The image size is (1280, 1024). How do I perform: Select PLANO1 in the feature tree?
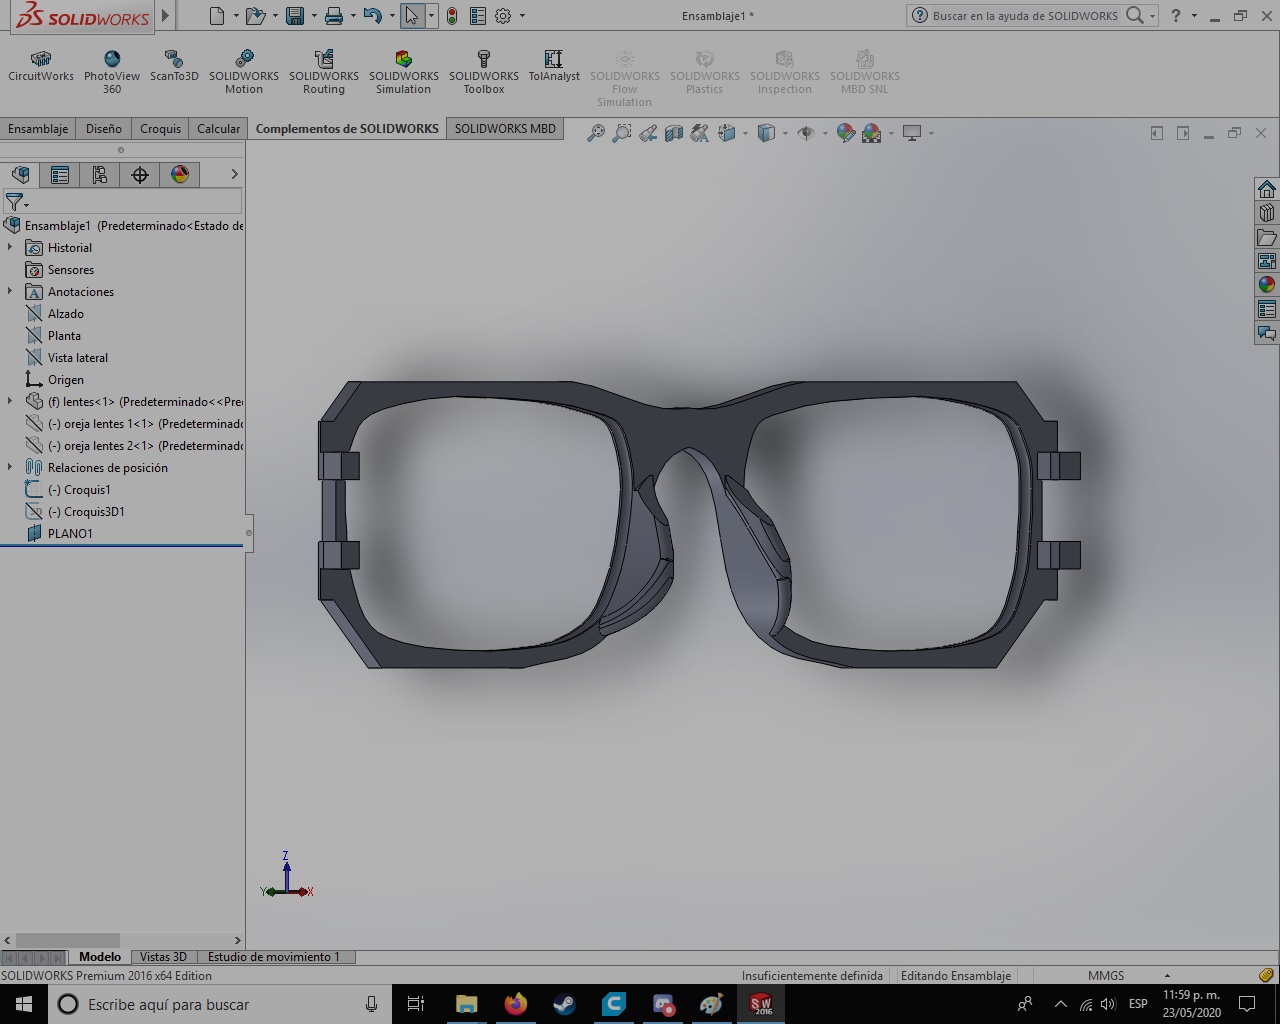click(70, 533)
